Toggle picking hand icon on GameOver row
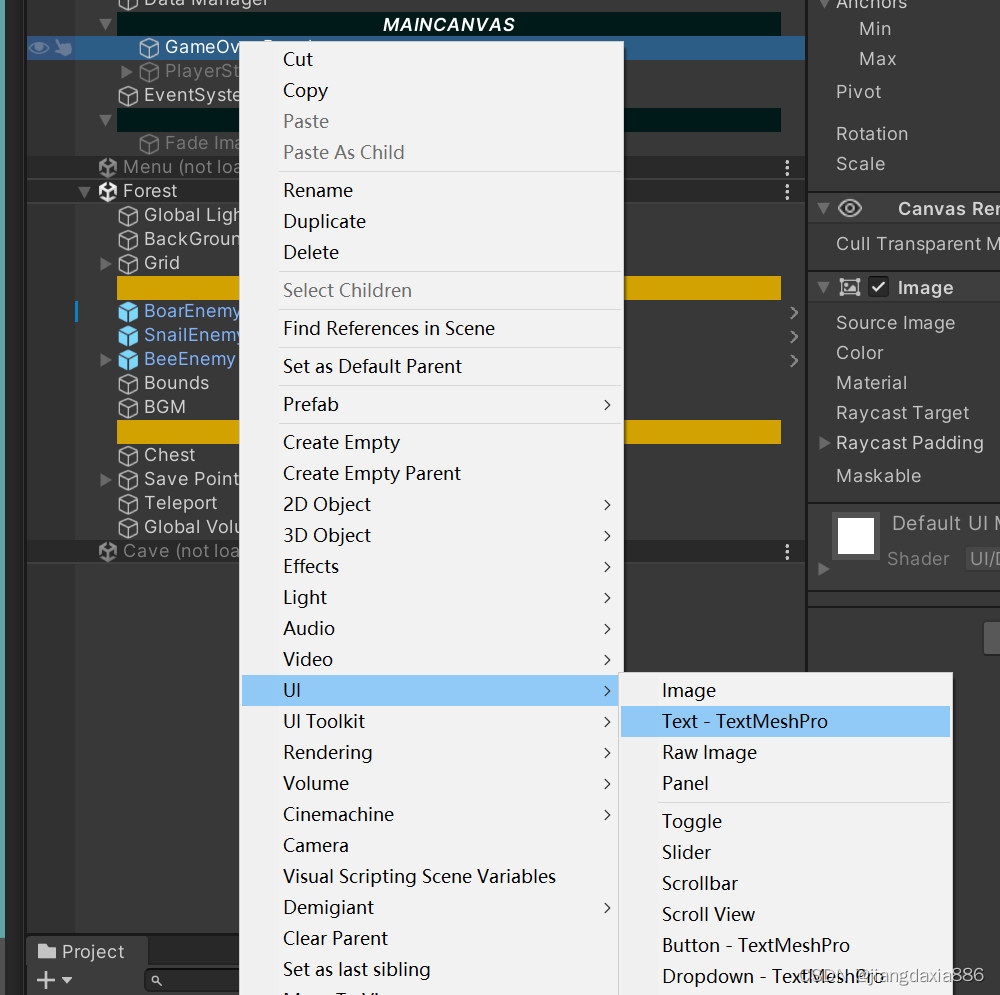Viewport: 1000px width, 995px height. [x=63, y=48]
